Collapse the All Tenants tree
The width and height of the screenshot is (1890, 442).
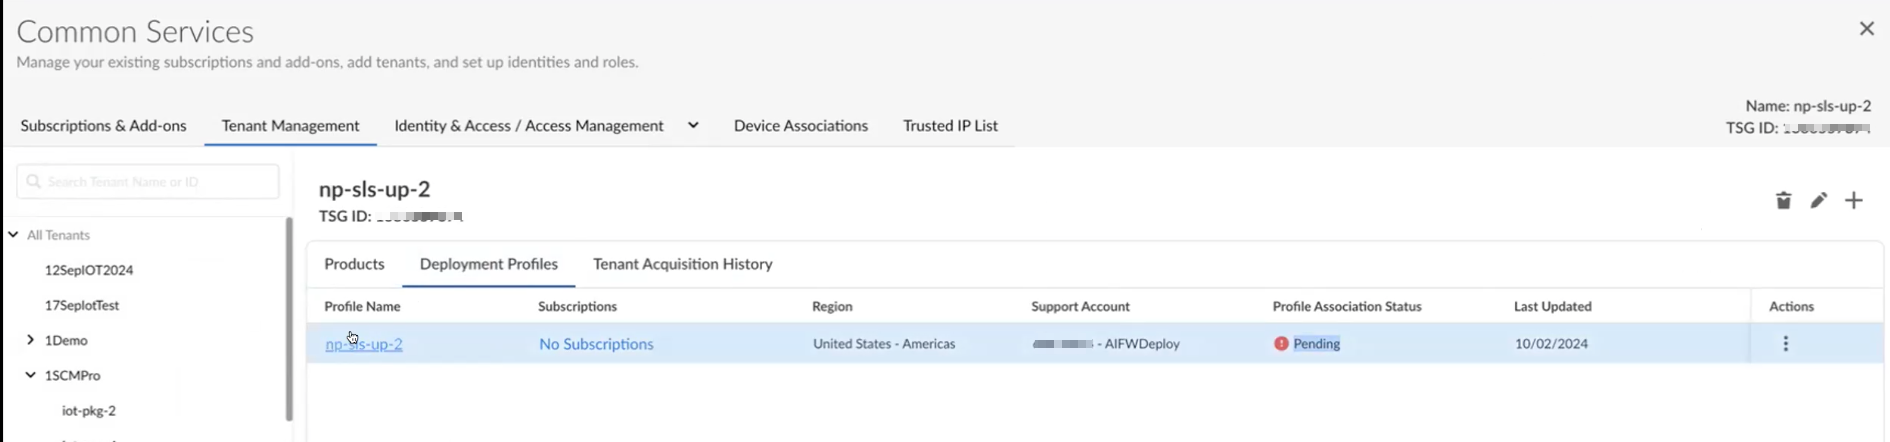click(14, 235)
